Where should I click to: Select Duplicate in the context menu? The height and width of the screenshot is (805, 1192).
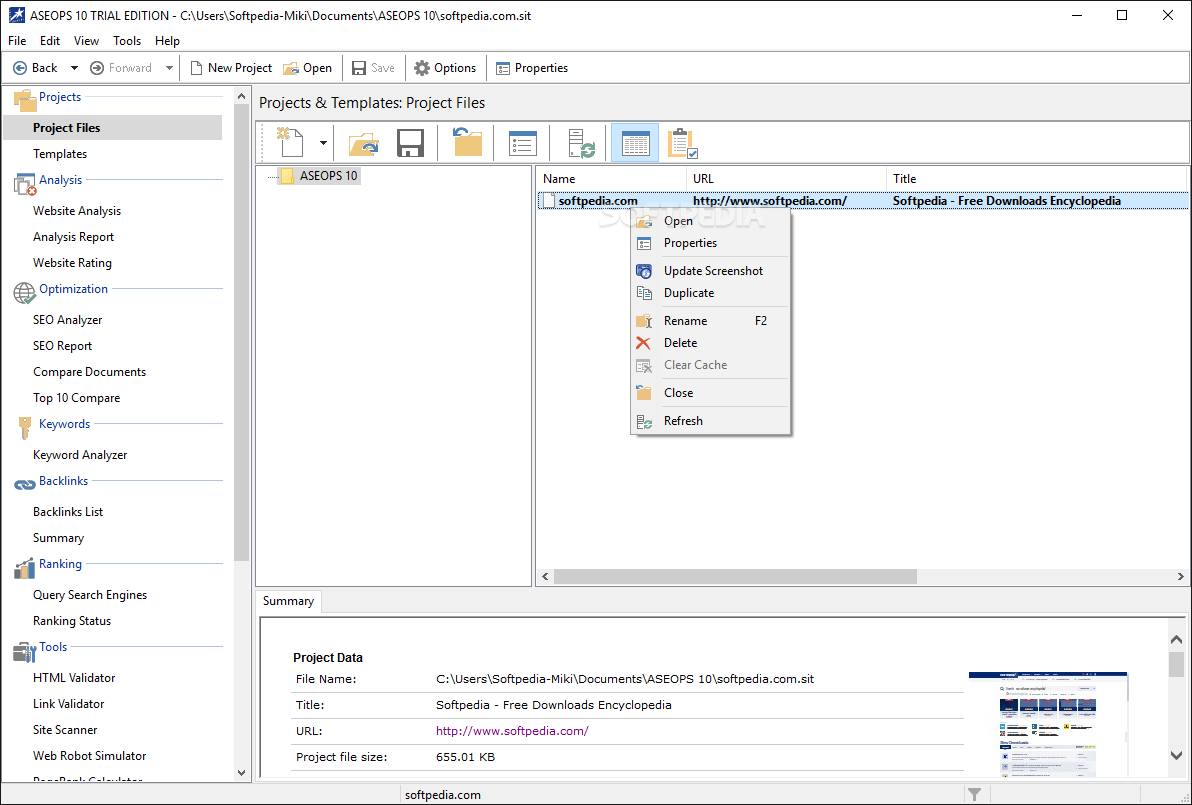[x=711, y=293]
